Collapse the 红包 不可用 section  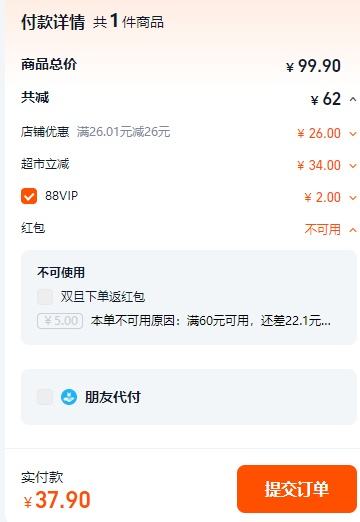(x=353, y=230)
